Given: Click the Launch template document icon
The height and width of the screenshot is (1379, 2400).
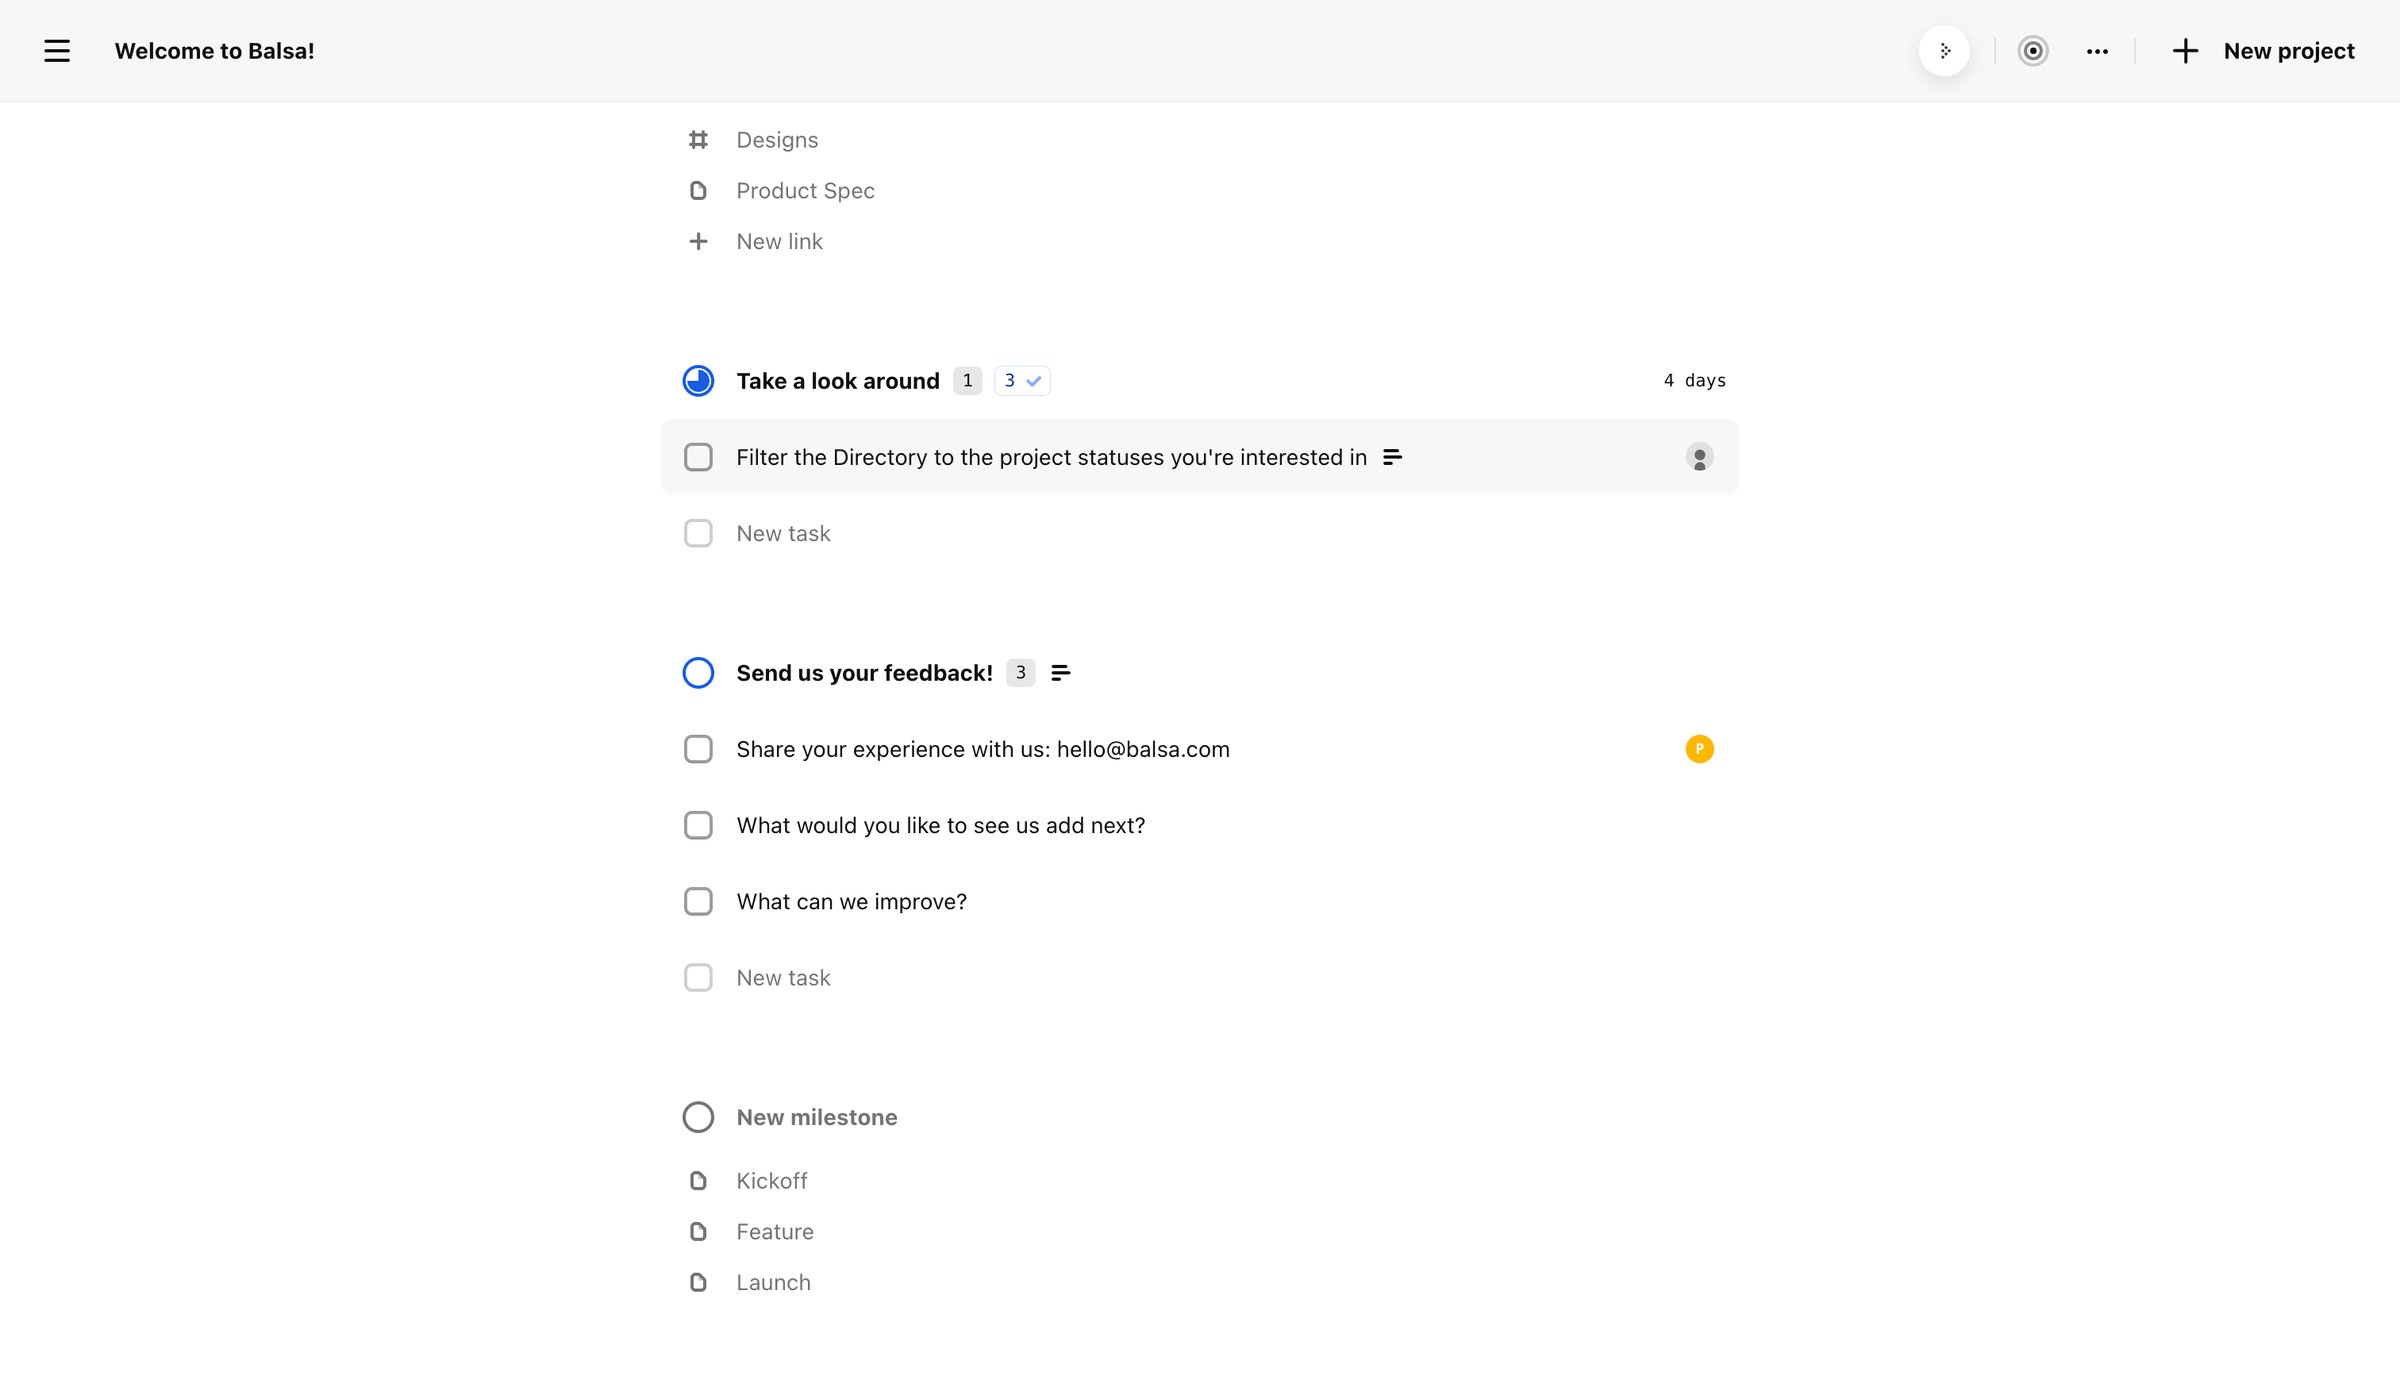Looking at the screenshot, I should pos(698,1282).
